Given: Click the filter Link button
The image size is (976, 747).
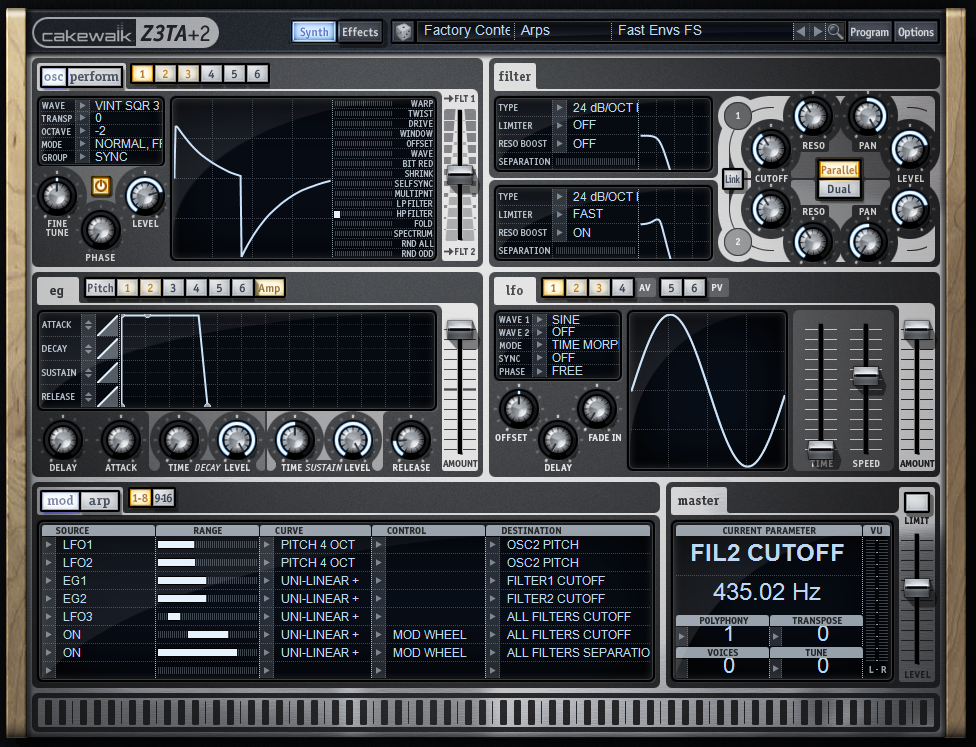Looking at the screenshot, I should (732, 179).
